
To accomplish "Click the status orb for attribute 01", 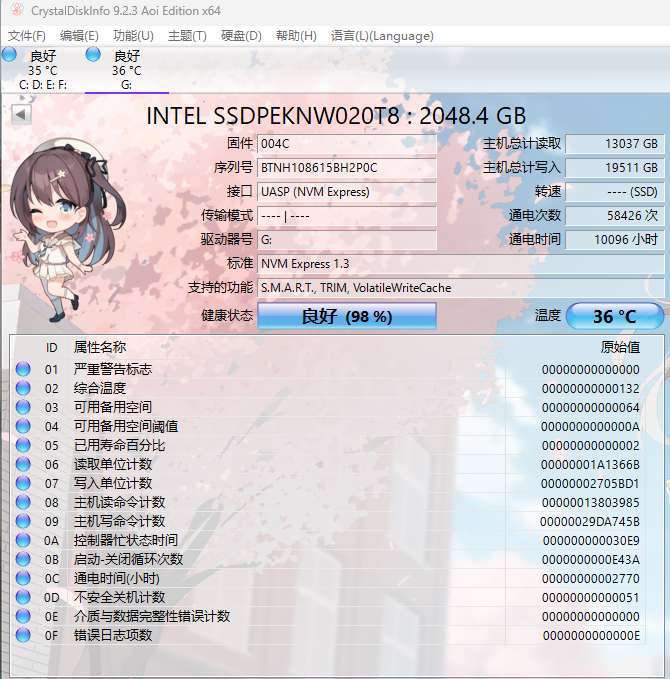I will (x=23, y=369).
